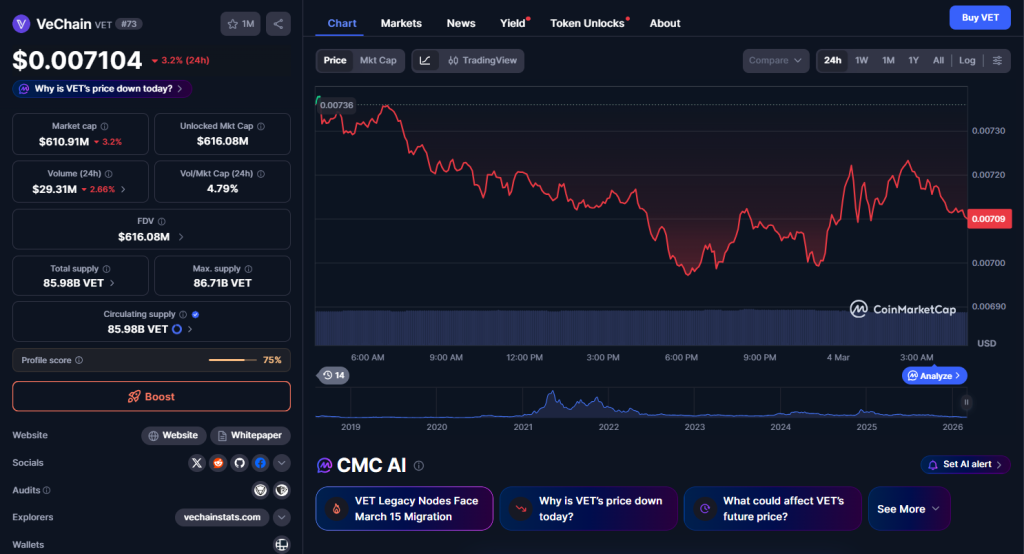Expand the Explorers list chevron
The width and height of the screenshot is (1024, 554).
point(282,517)
